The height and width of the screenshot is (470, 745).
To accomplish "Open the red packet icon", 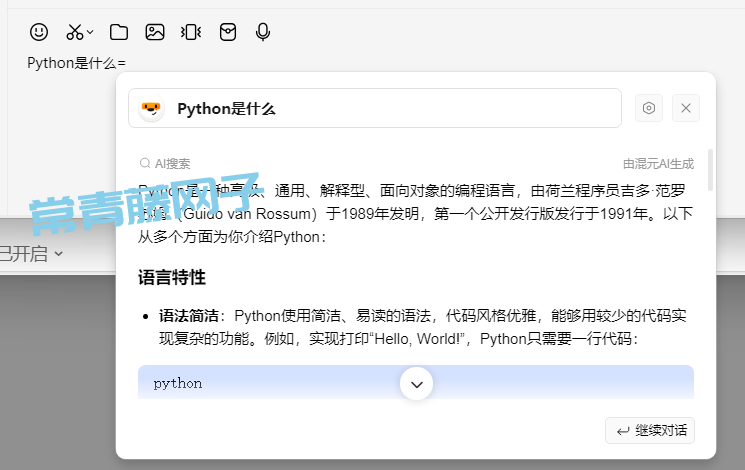I will coord(228,32).
